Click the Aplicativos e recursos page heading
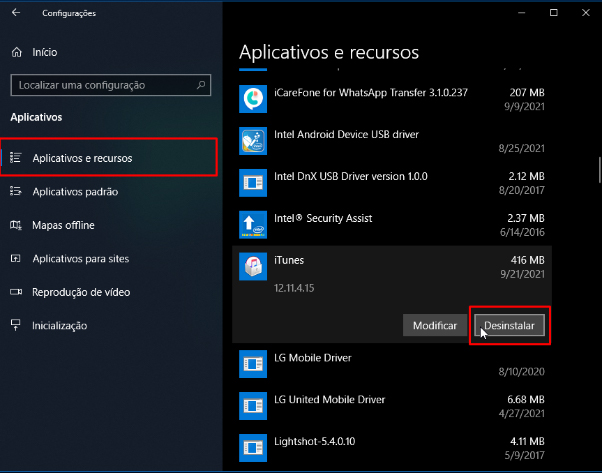The image size is (602, 474). coord(329,52)
